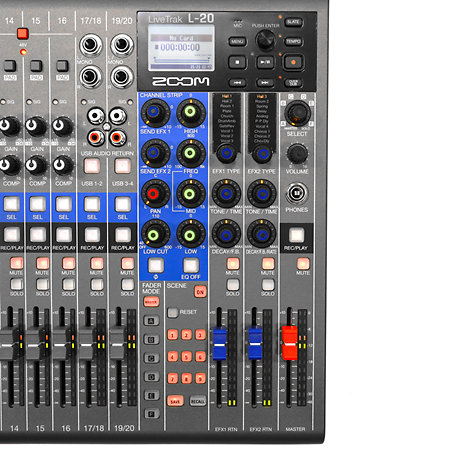The image size is (450, 450).
Task: Mute channel 17/18
Action: coord(97,263)
